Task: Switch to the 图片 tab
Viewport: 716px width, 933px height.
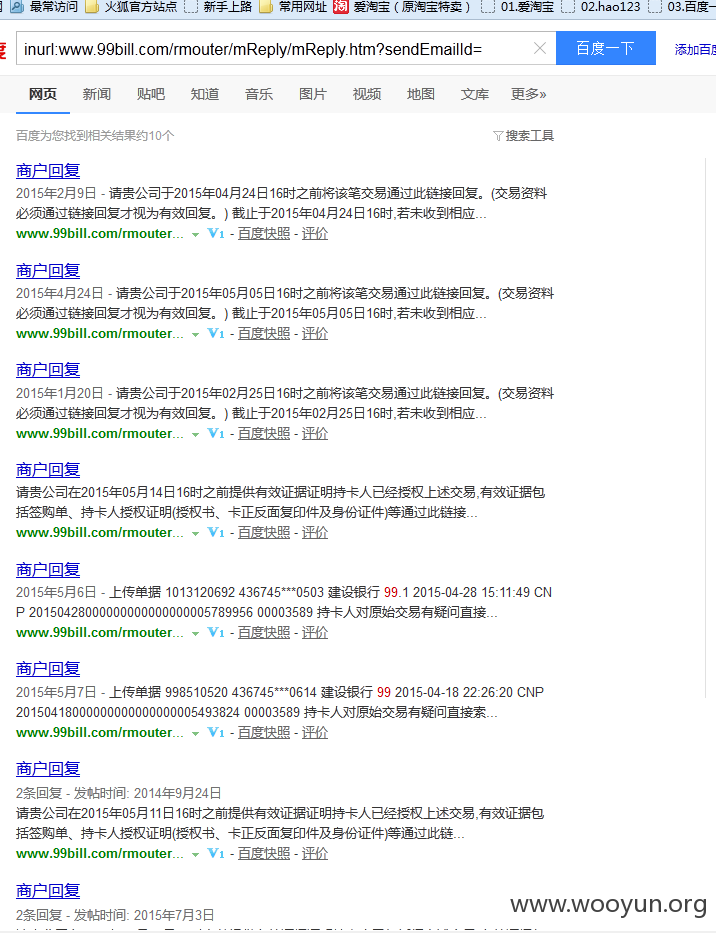Action: [312, 94]
